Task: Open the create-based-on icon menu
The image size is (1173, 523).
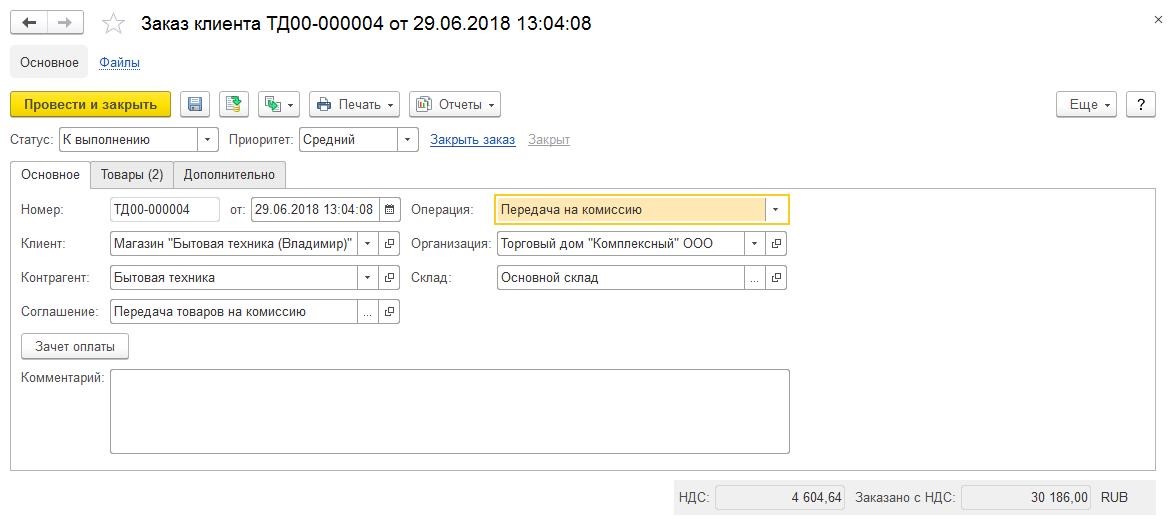Action: (279, 105)
